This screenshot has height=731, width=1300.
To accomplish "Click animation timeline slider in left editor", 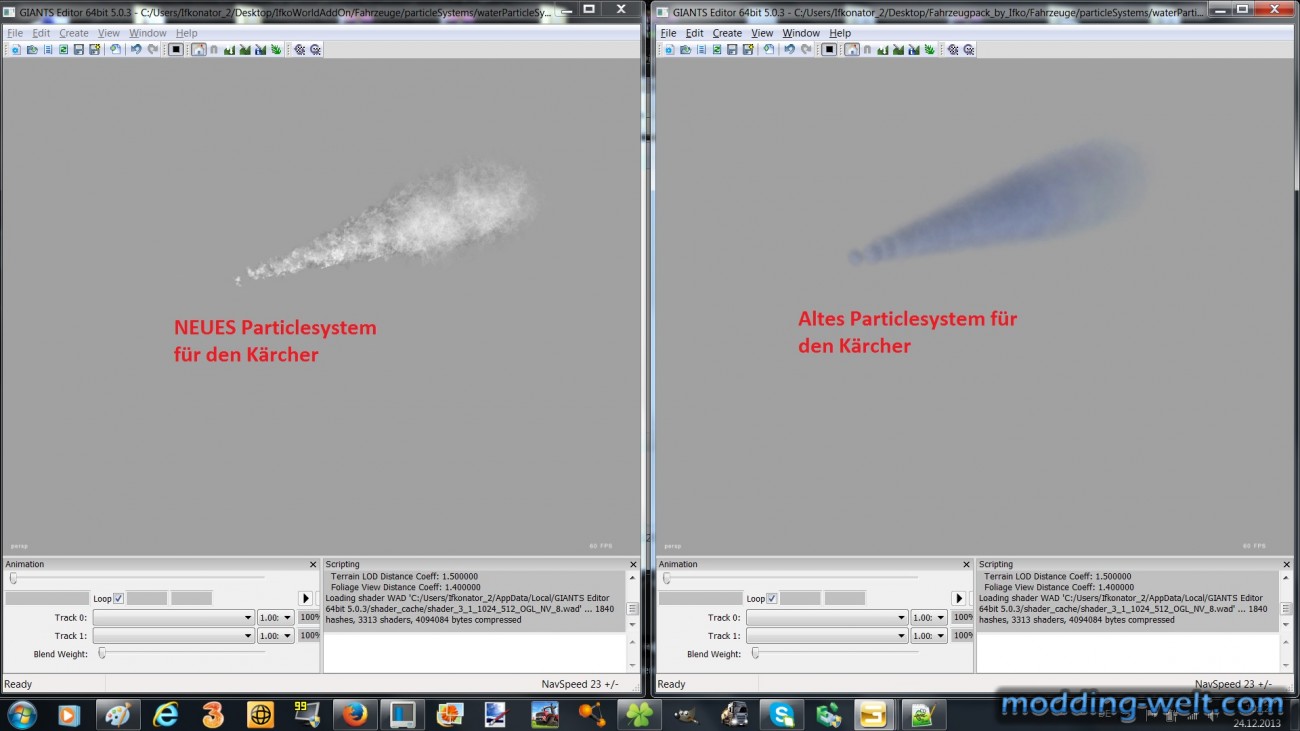I will 137,577.
